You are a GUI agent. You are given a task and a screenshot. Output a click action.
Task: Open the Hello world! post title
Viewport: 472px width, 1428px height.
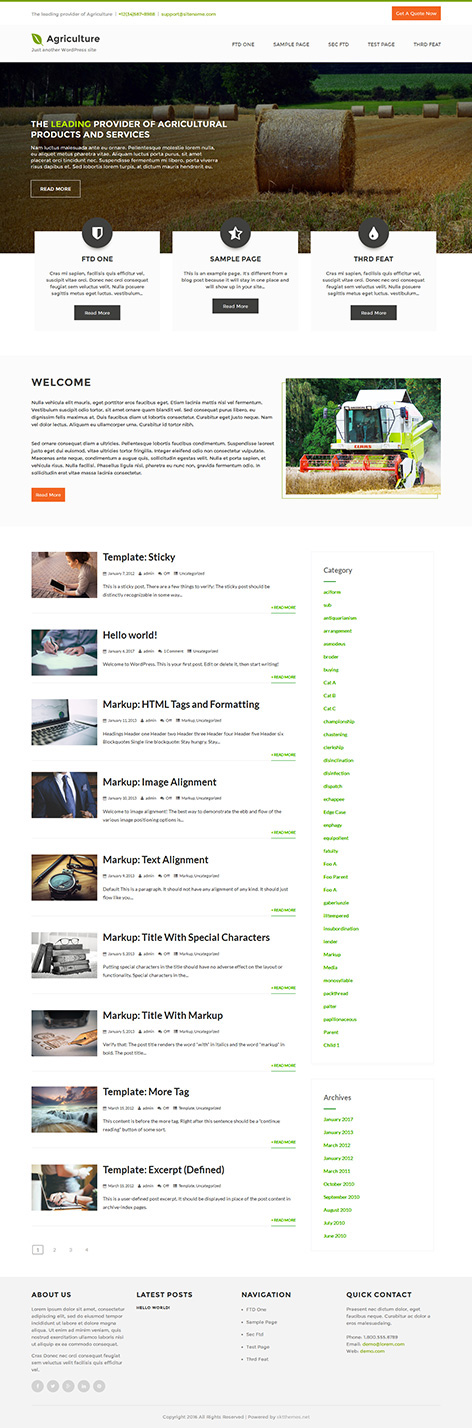(130, 634)
